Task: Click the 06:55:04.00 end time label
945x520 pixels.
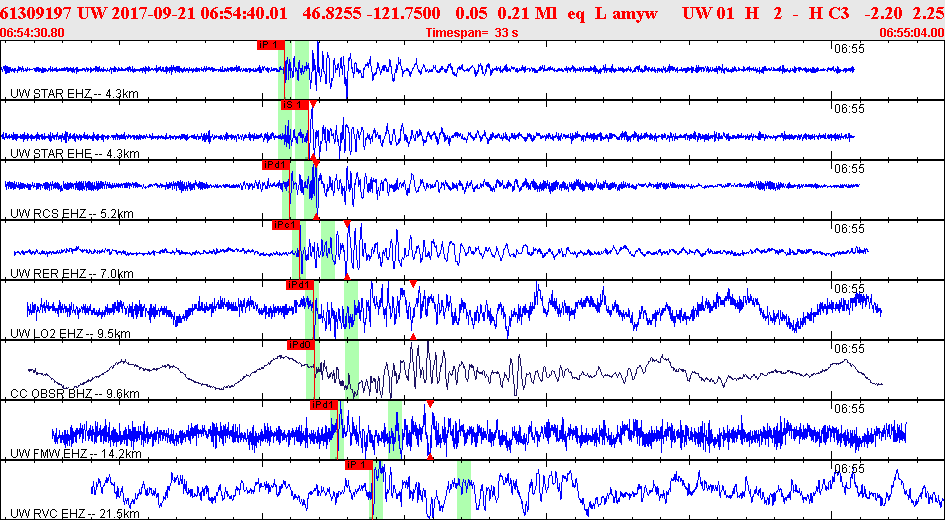Action: pos(911,33)
